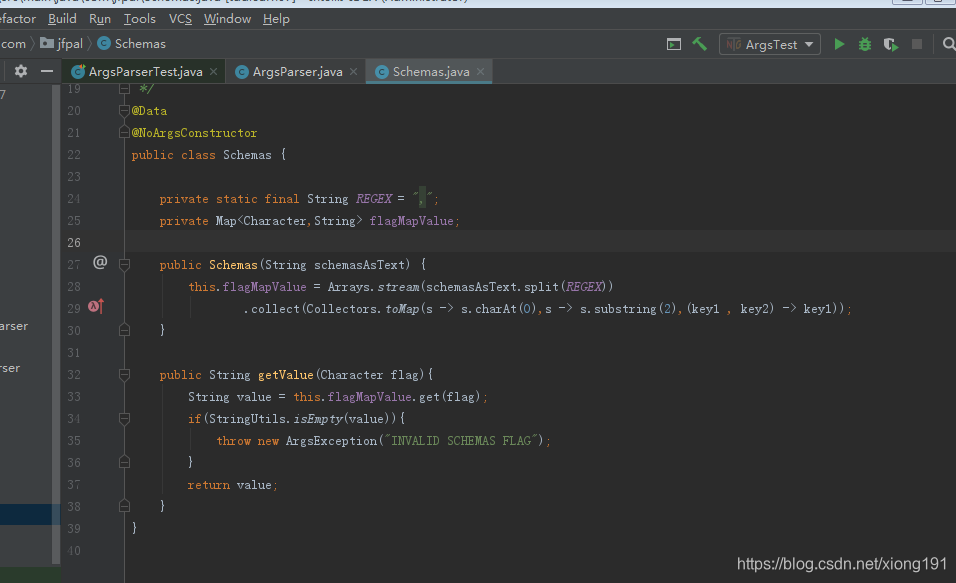956x583 pixels.
Task: Click the lambda gutter icon on line 29
Action: coord(96,306)
